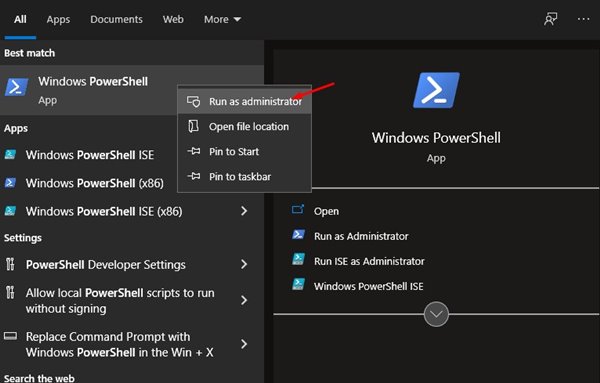The image size is (600, 383).
Task: Click the Windows PowerShell ISE (x86) app icon
Action: [10, 211]
